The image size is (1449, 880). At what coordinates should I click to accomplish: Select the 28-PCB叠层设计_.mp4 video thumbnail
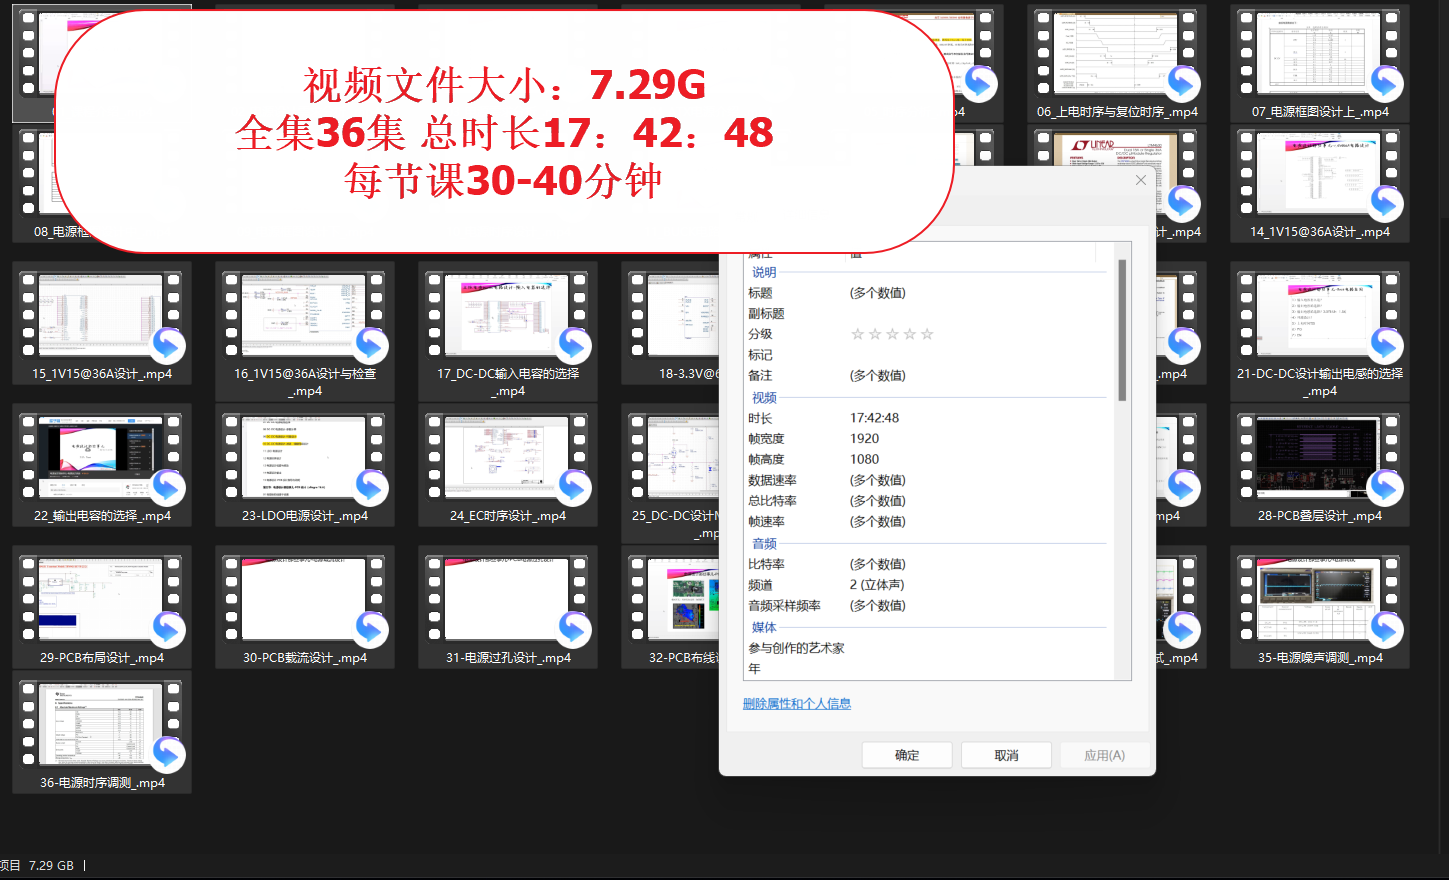point(1319,458)
